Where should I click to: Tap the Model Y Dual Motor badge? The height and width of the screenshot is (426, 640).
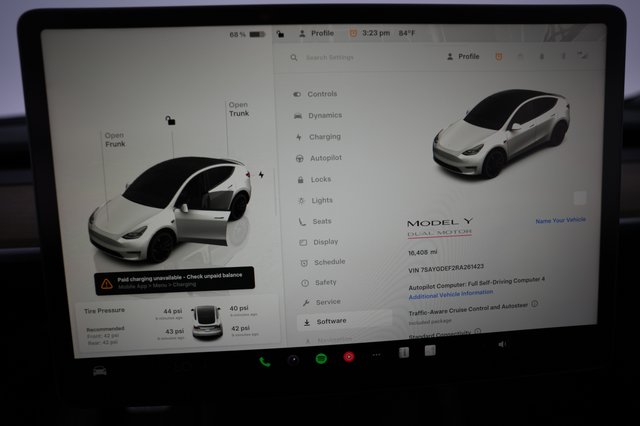tap(440, 228)
